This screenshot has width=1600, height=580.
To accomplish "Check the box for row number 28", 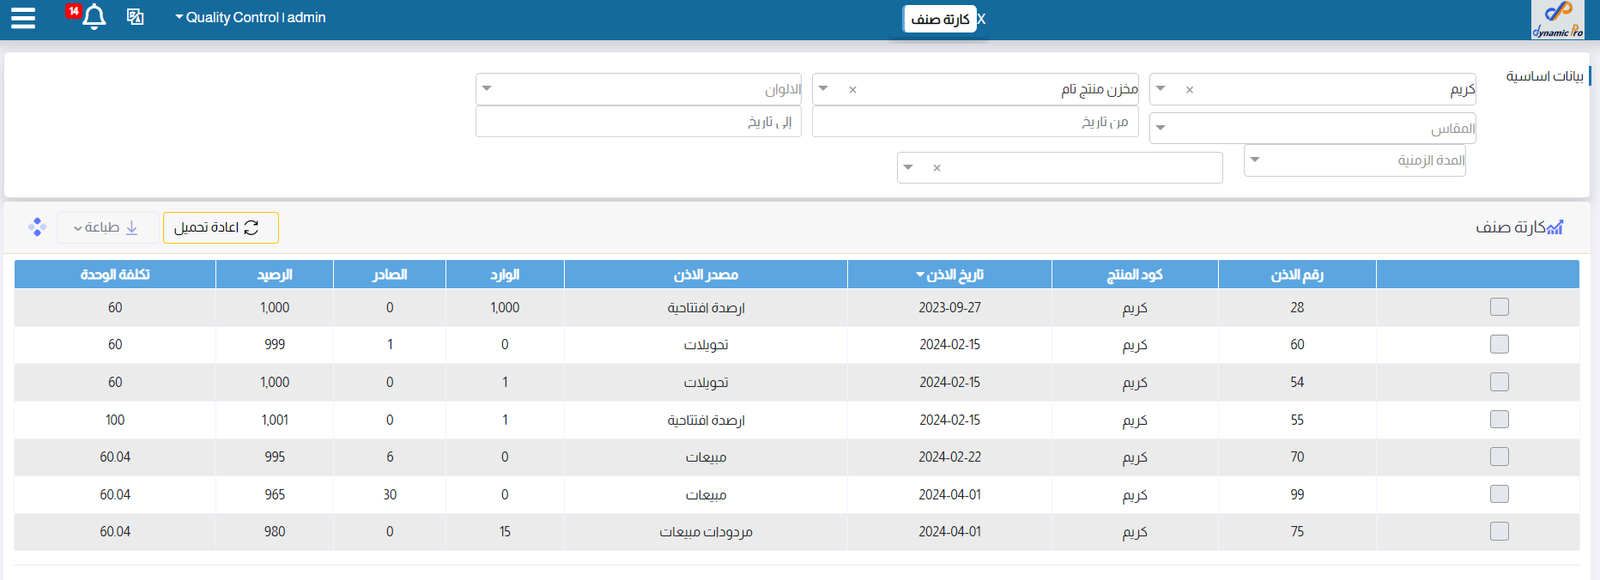I will 1498,307.
